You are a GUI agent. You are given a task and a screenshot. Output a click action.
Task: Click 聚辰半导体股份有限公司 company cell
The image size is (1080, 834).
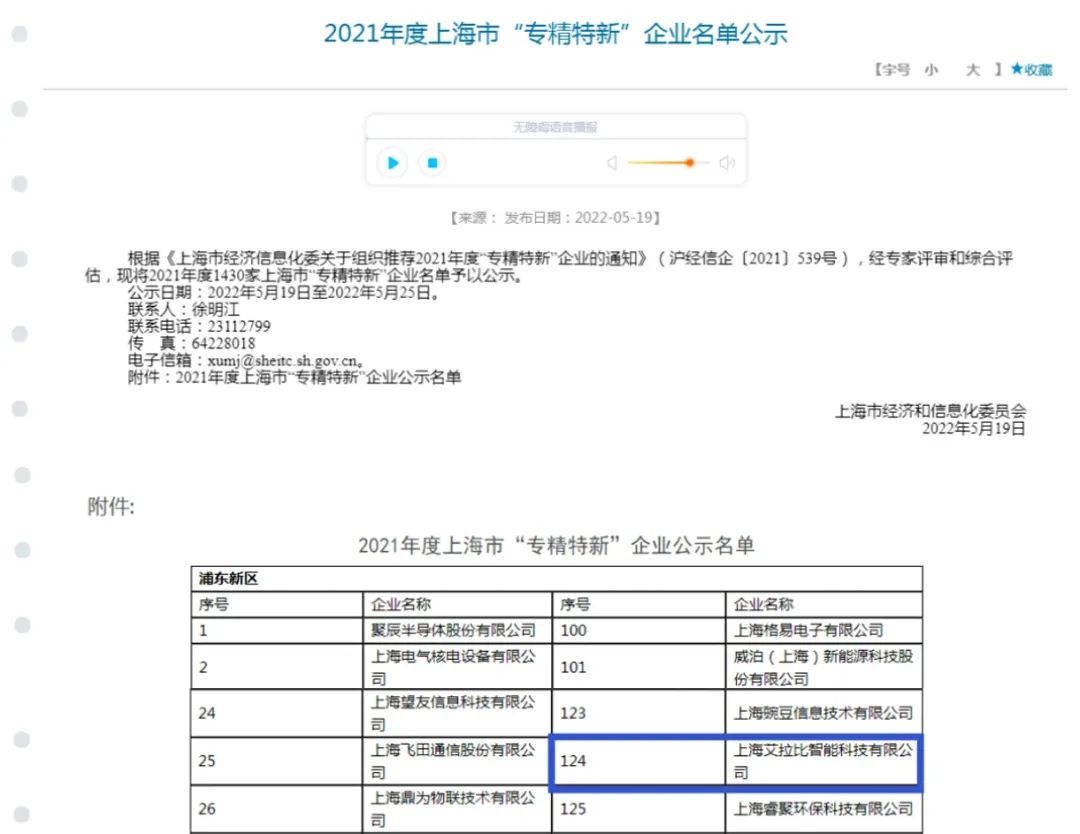coord(453,630)
